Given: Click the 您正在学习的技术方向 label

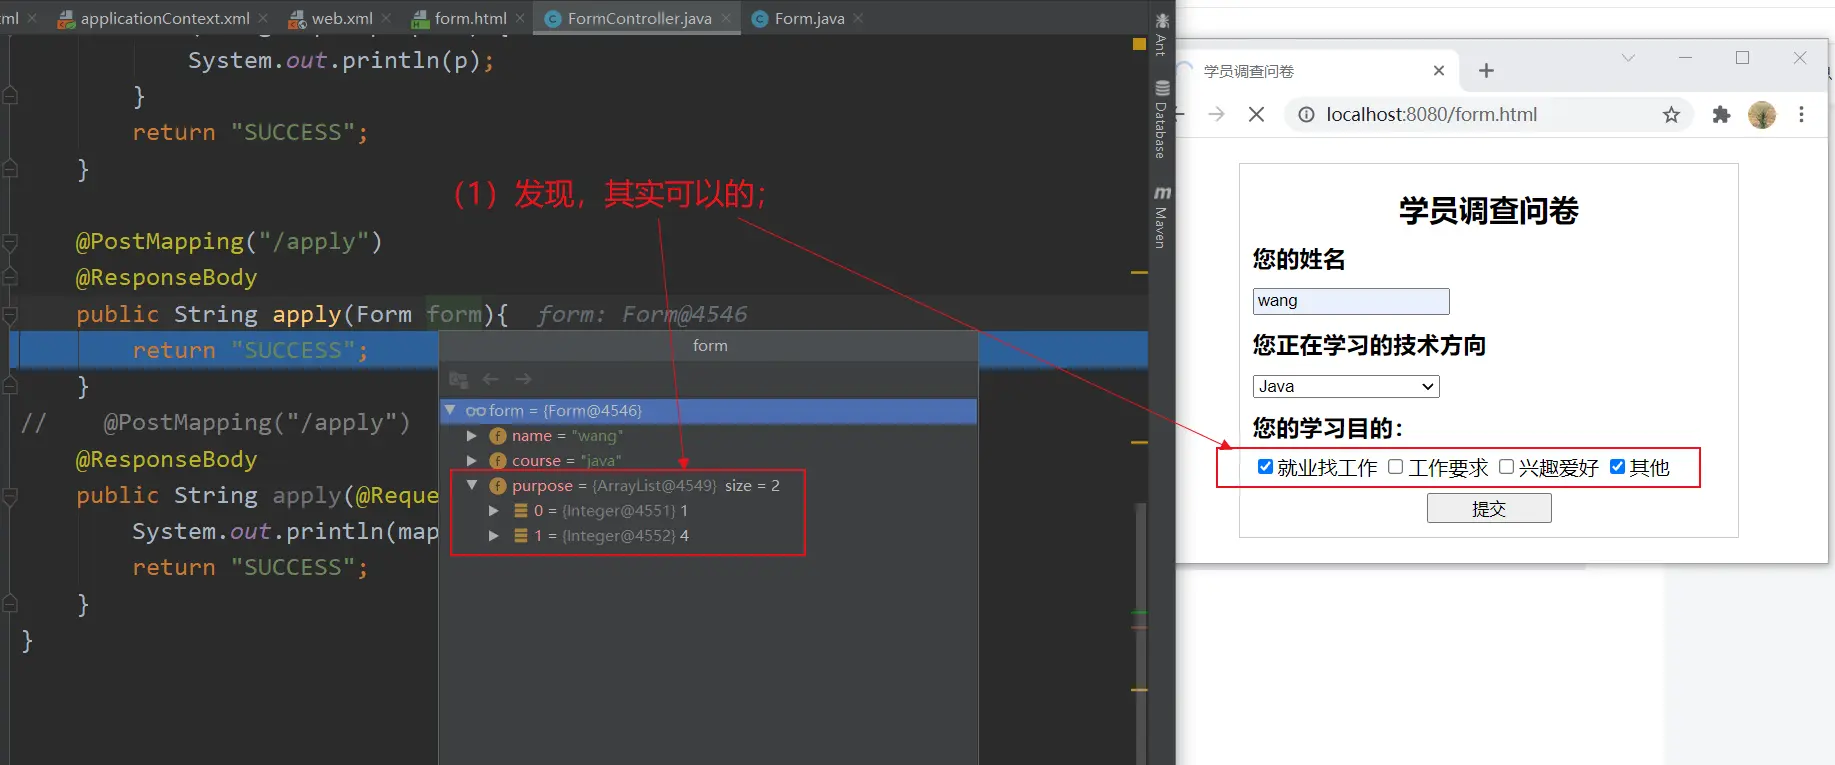Looking at the screenshot, I should tap(1369, 345).
